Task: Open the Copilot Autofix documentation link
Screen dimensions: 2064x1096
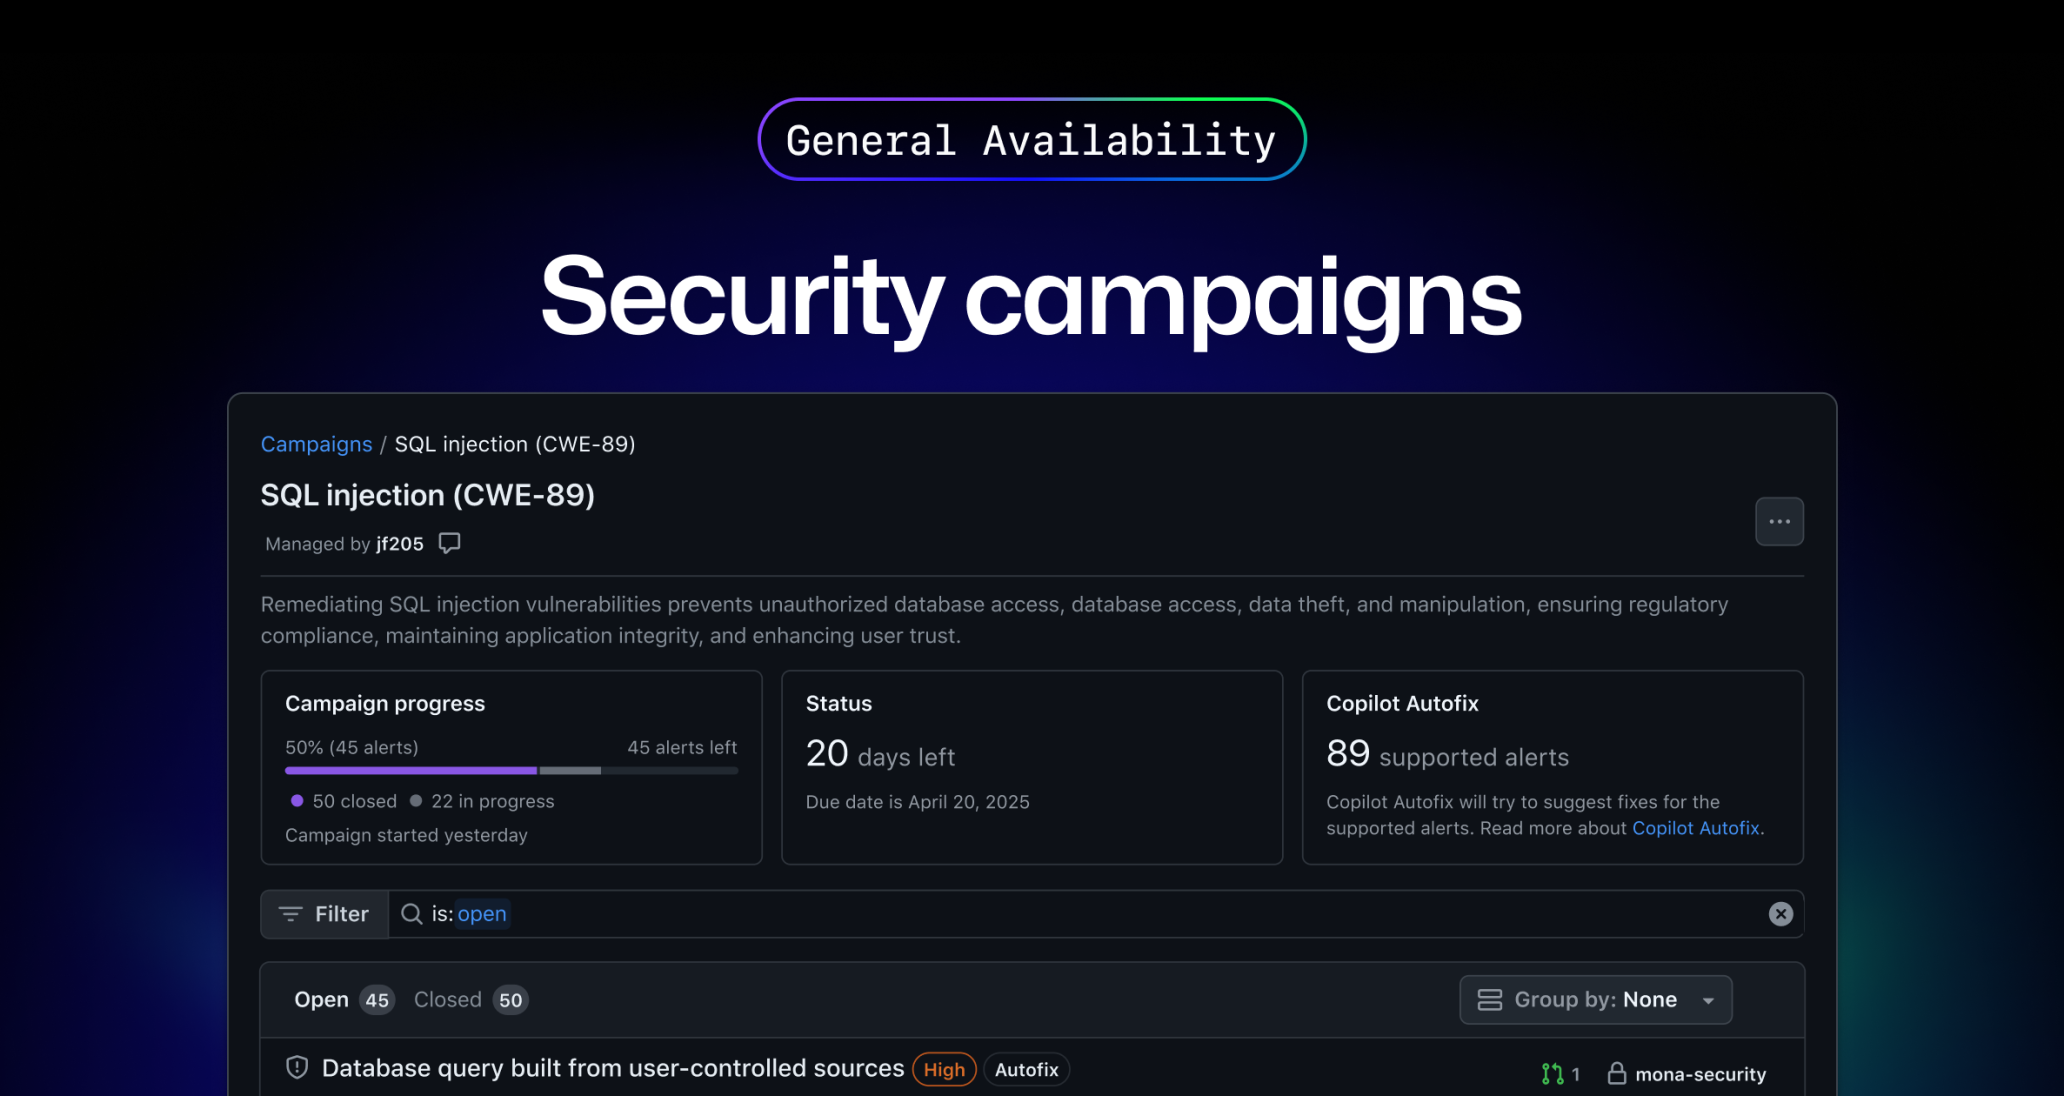Action: point(1695,828)
